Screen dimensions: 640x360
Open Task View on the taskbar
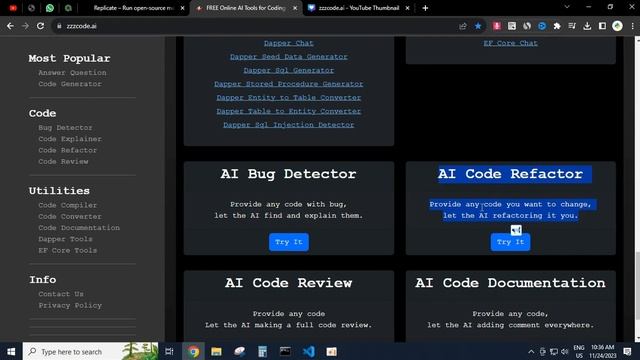pos(169,351)
